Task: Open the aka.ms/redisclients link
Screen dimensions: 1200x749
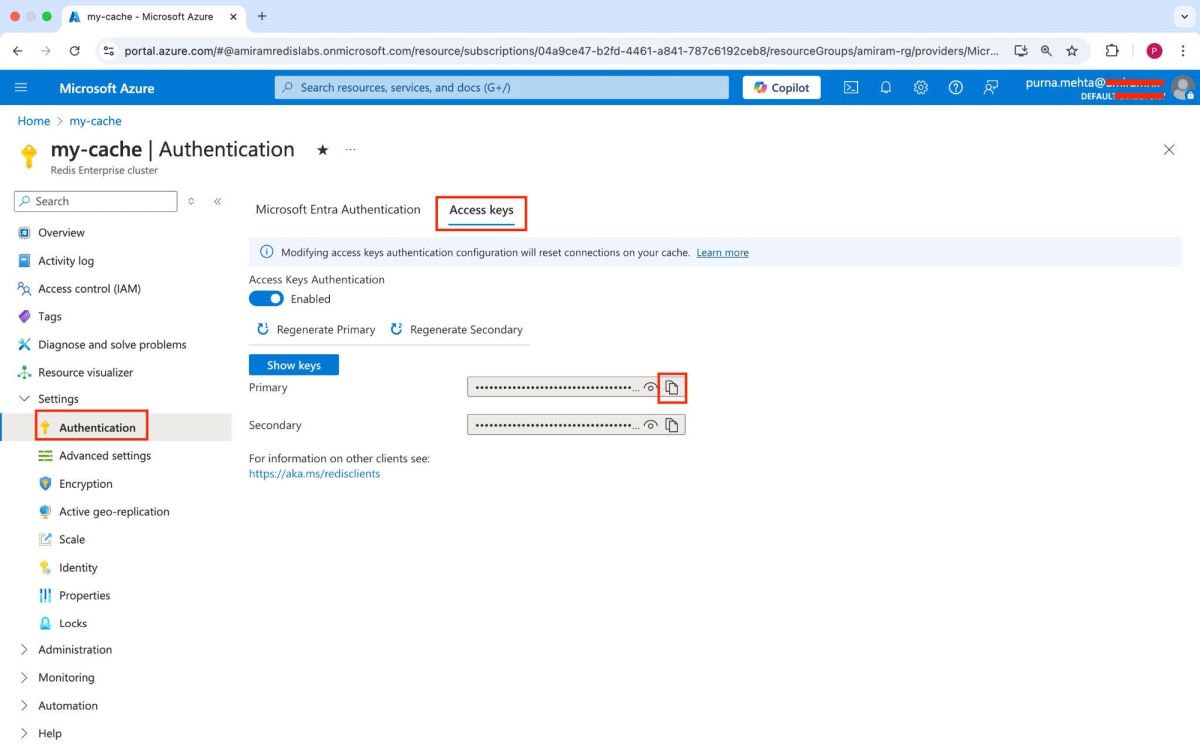Action: click(x=314, y=473)
